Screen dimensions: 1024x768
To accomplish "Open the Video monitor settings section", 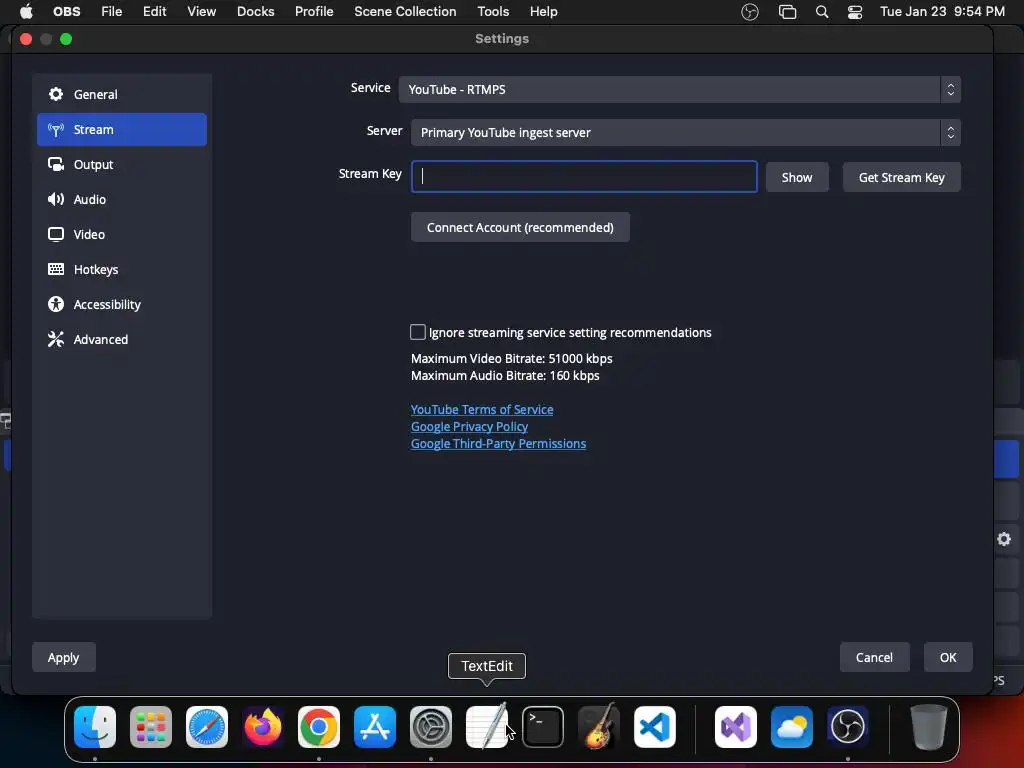I will coord(121,234).
